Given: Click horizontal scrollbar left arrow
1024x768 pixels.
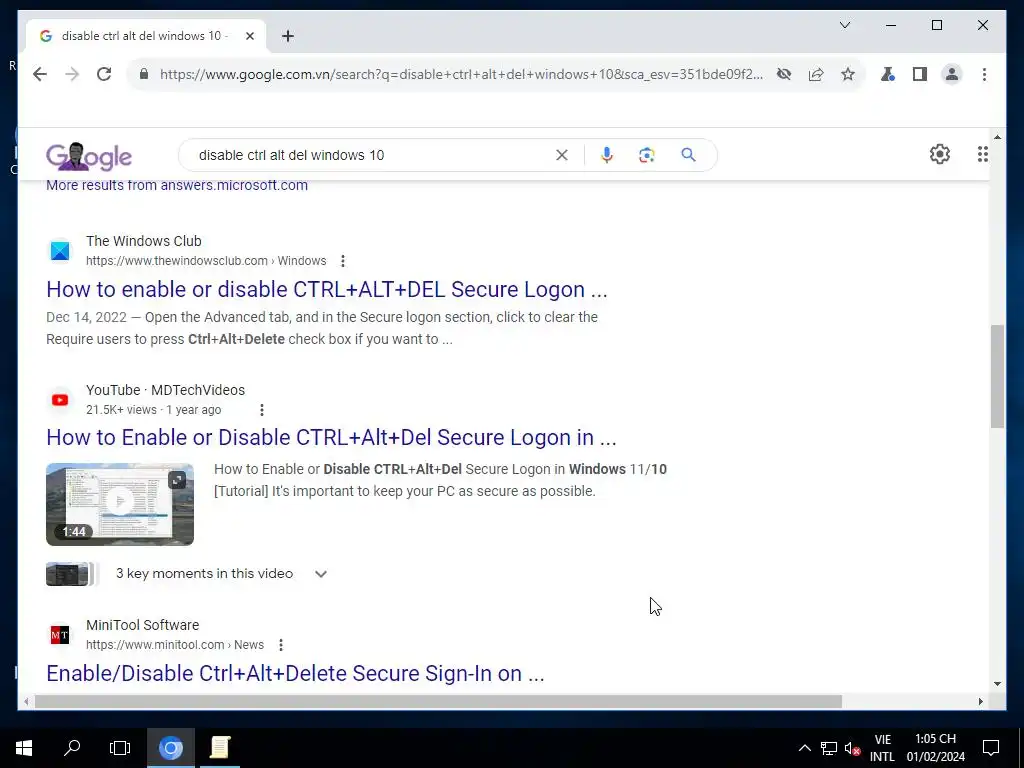Looking at the screenshot, I should click(x=25, y=702).
